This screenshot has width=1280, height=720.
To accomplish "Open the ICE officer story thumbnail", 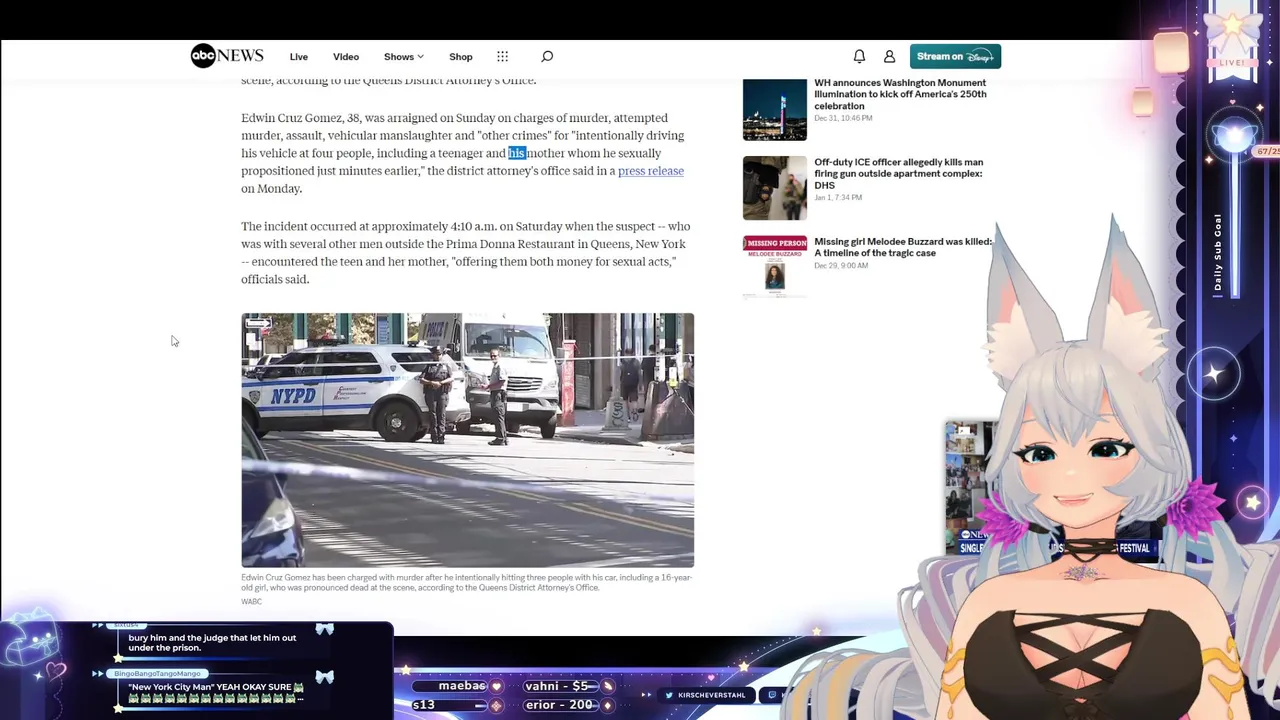I will coord(775,188).
